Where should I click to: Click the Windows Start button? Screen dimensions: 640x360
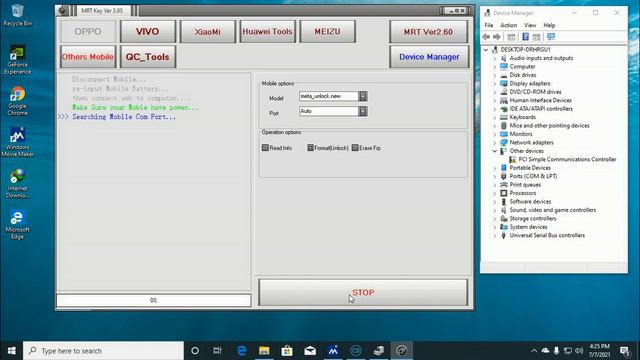coord(11,351)
